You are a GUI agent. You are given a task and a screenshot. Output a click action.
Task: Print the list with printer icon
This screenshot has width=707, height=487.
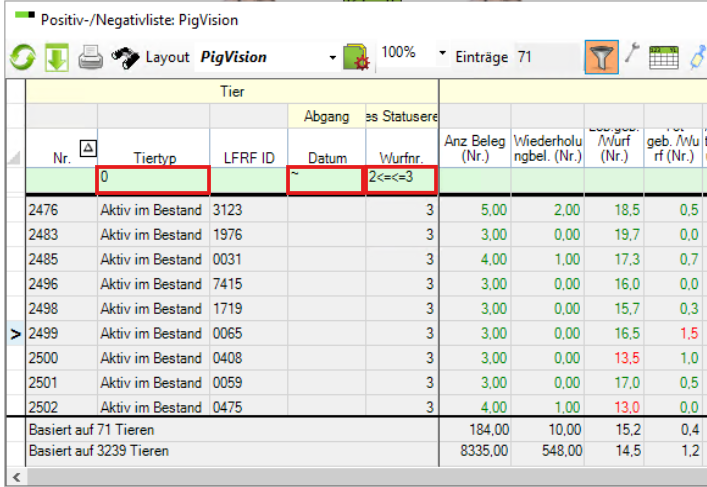pos(91,58)
